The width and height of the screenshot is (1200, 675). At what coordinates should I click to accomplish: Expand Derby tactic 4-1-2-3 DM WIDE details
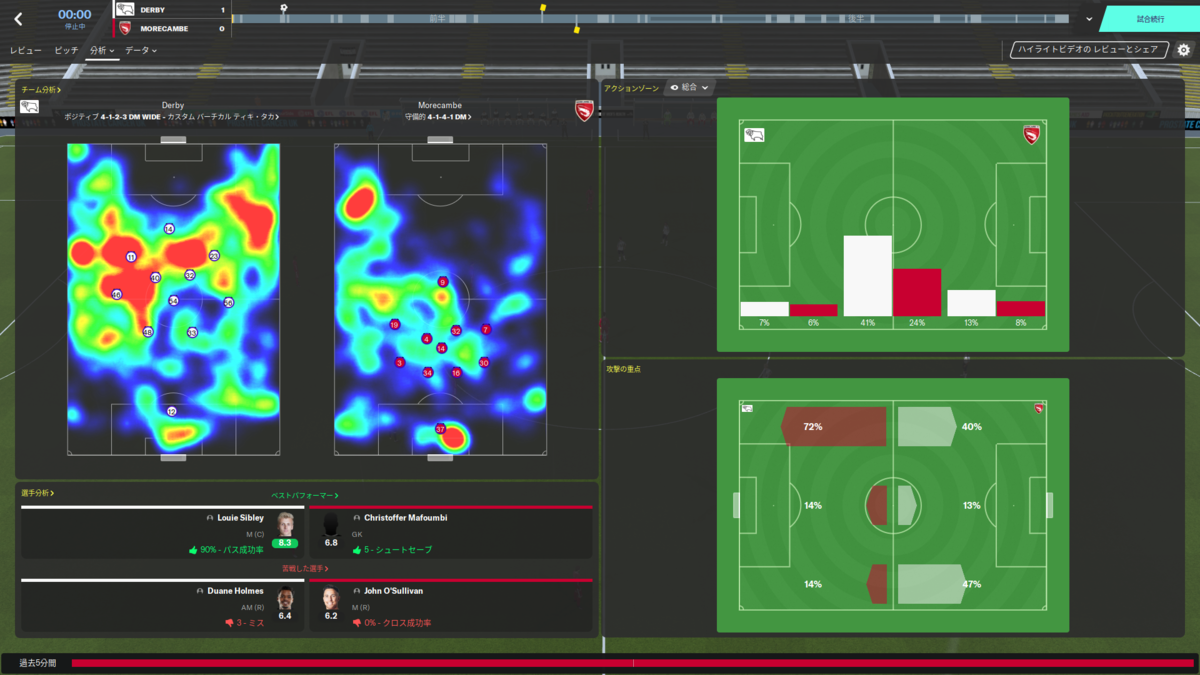[x=171, y=117]
